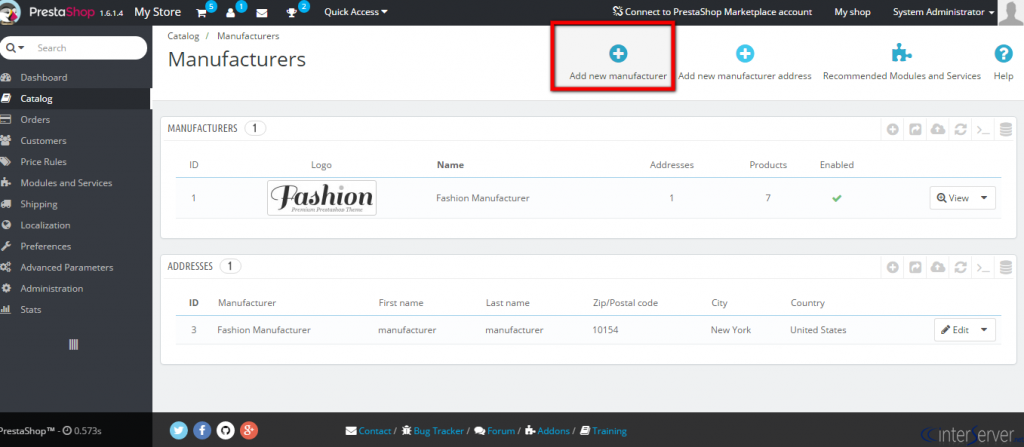The image size is (1024, 447).
Task: Expand the Quick Access dropdown
Action: pos(355,12)
